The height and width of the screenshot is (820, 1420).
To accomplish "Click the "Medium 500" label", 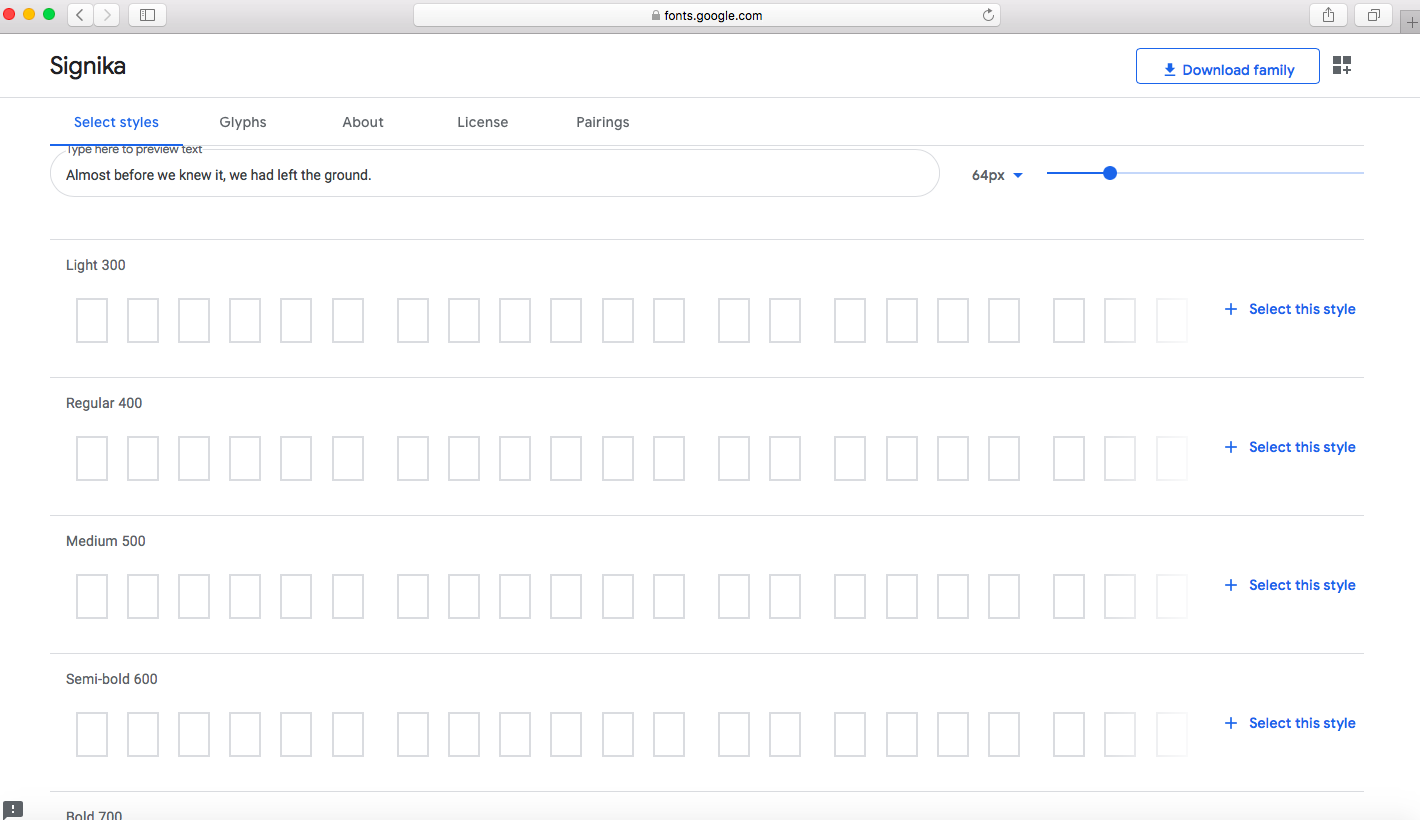I will pyautogui.click(x=106, y=541).
